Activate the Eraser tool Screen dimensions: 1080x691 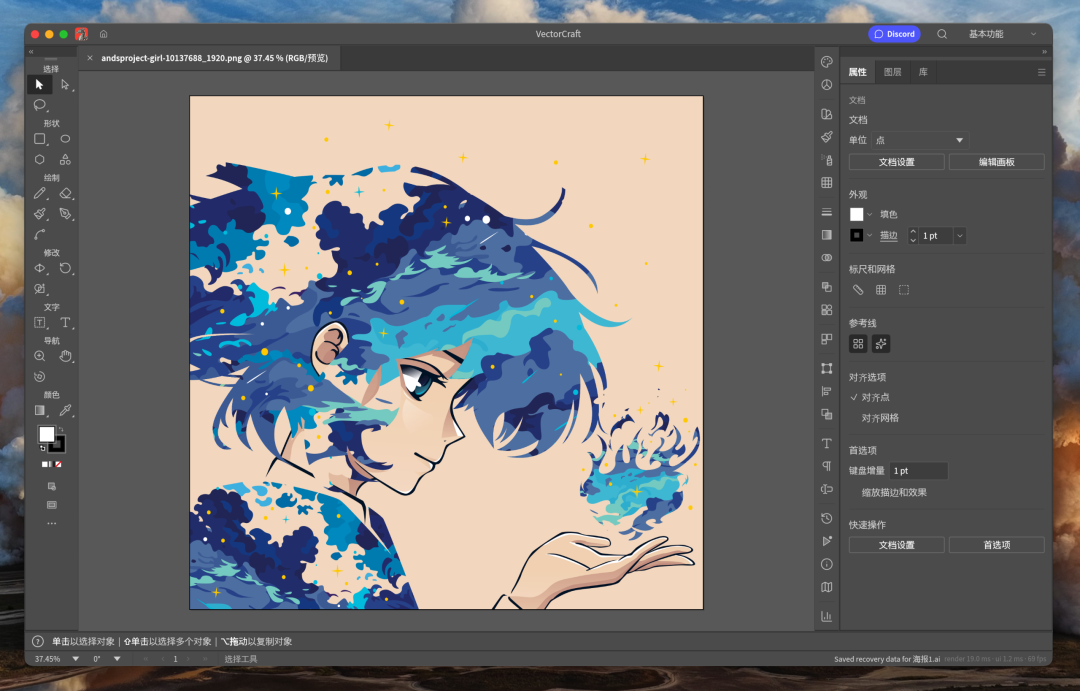point(65,194)
